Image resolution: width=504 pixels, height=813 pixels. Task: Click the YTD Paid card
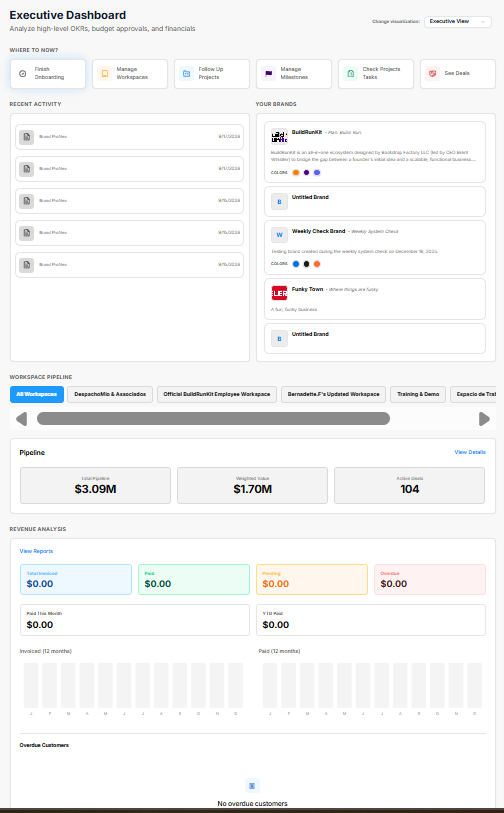click(x=371, y=620)
